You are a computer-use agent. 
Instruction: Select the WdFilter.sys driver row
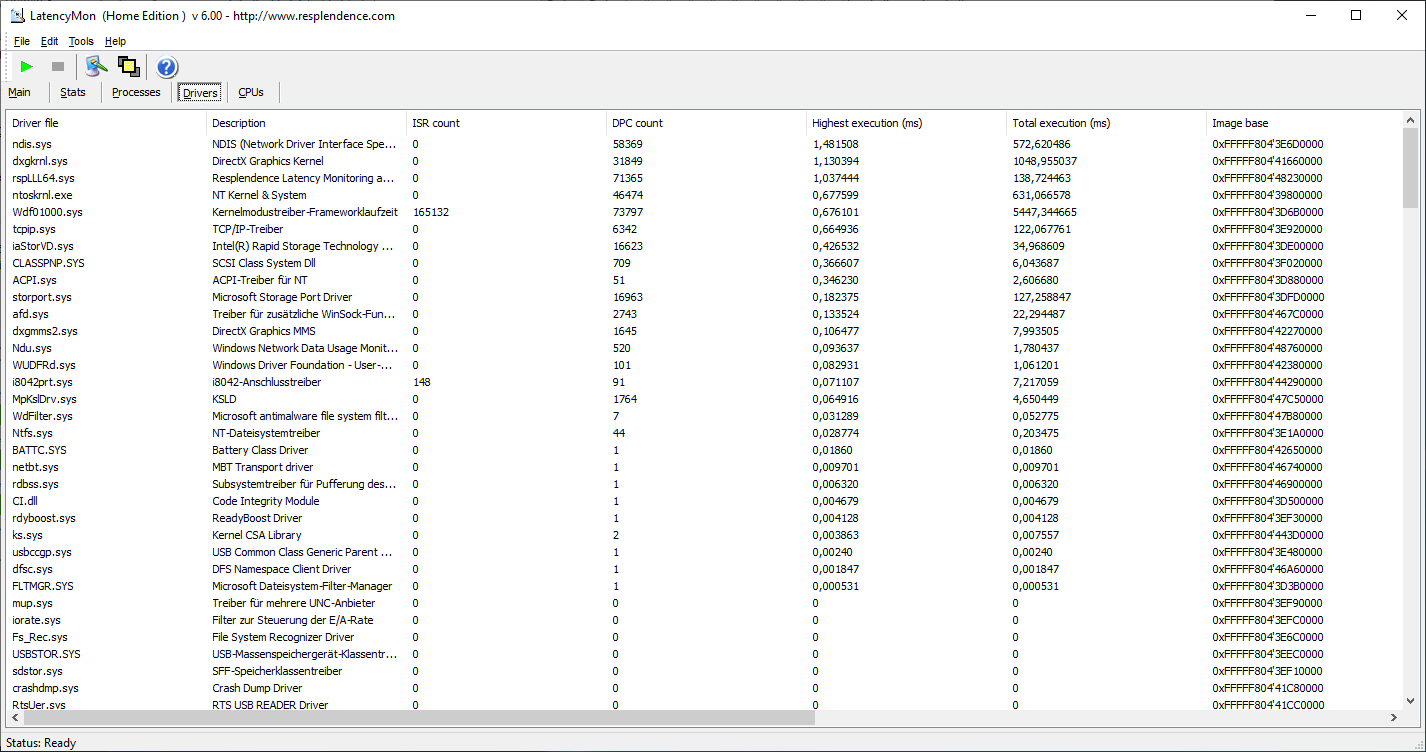704,416
